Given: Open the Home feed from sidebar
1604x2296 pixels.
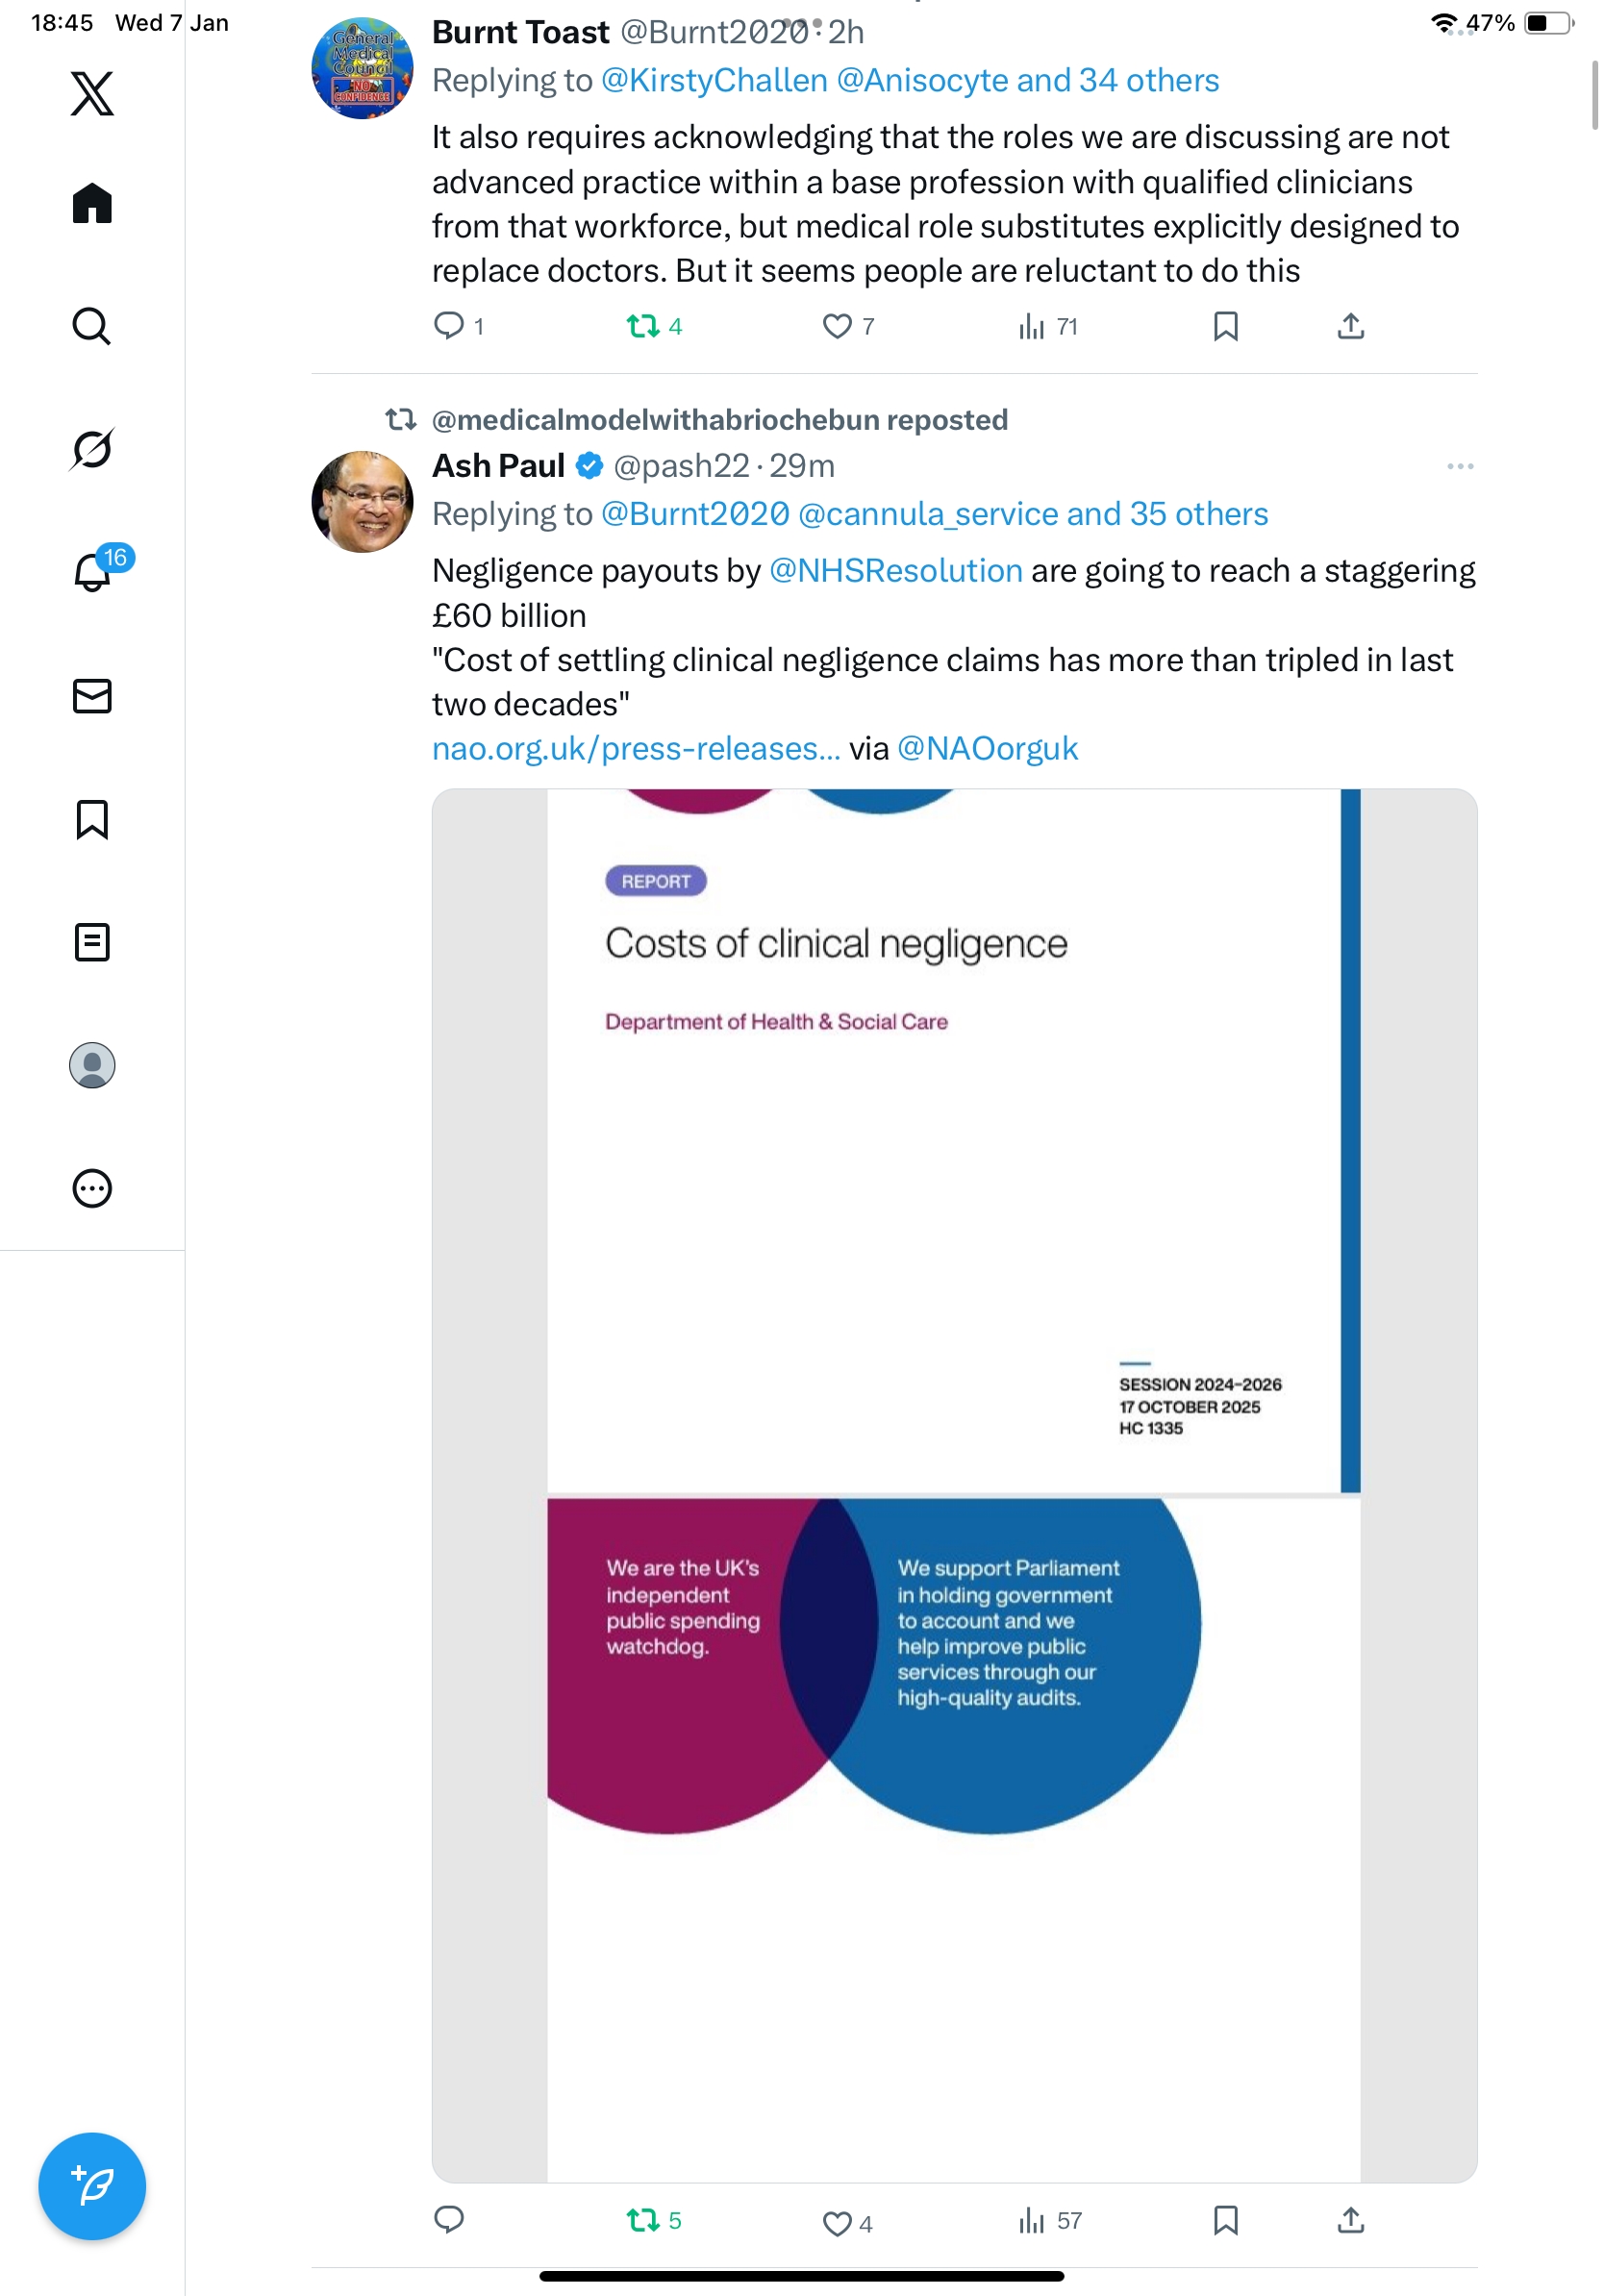Looking at the screenshot, I should point(92,204).
